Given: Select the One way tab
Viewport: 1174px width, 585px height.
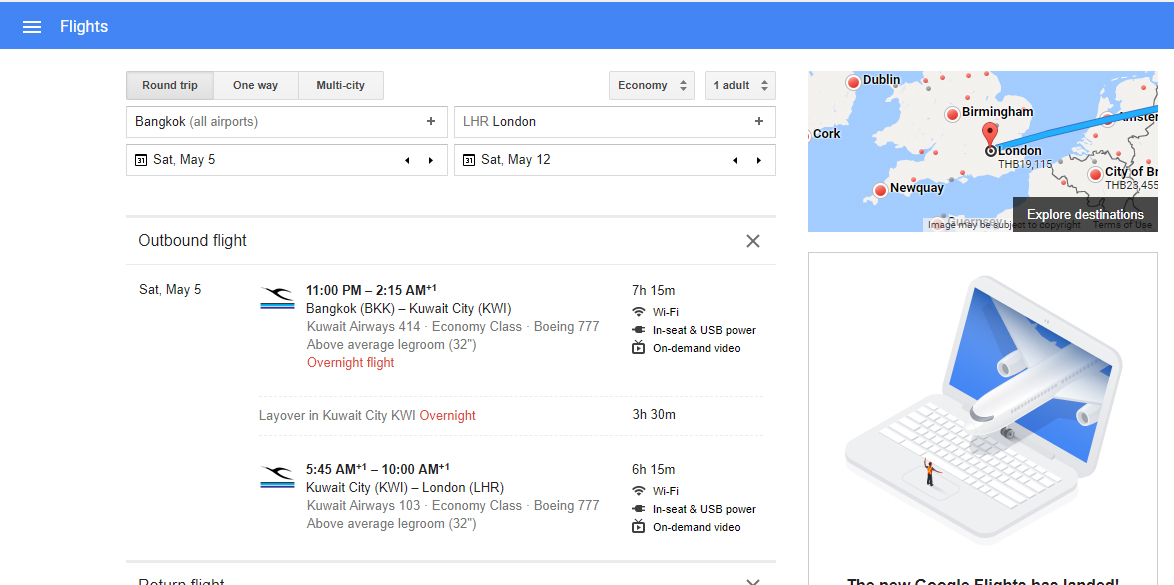Looking at the screenshot, I should point(255,85).
